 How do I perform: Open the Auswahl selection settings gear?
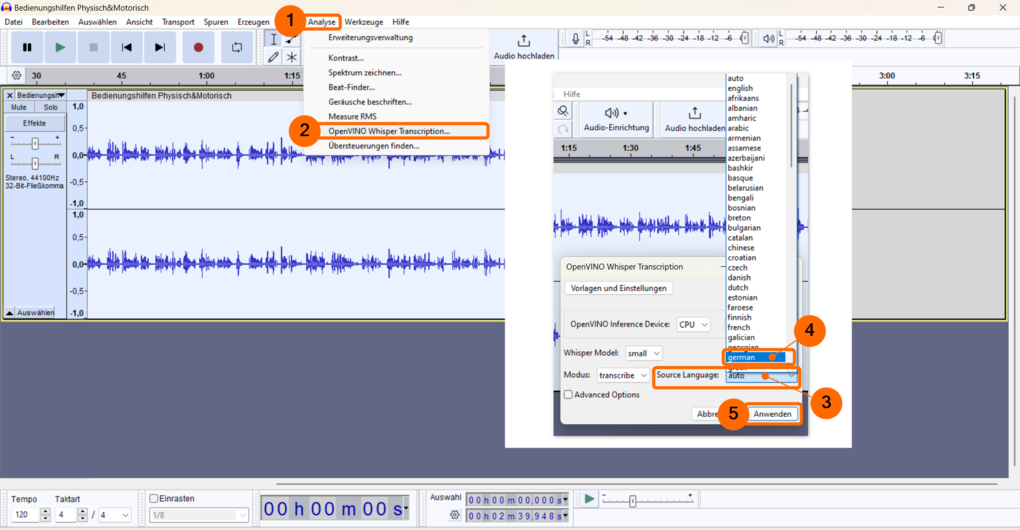pyautogui.click(x=454, y=515)
